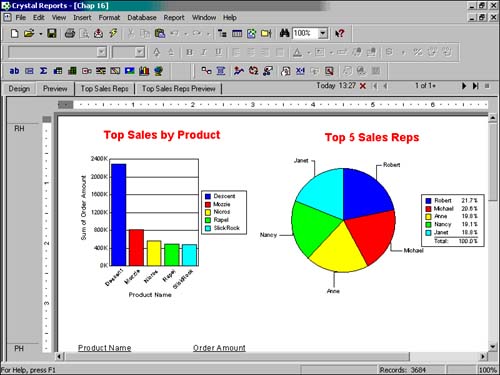The height and width of the screenshot is (375, 500).
Task: Expand the Open icon's dropdown arrow
Action: pos(40,34)
